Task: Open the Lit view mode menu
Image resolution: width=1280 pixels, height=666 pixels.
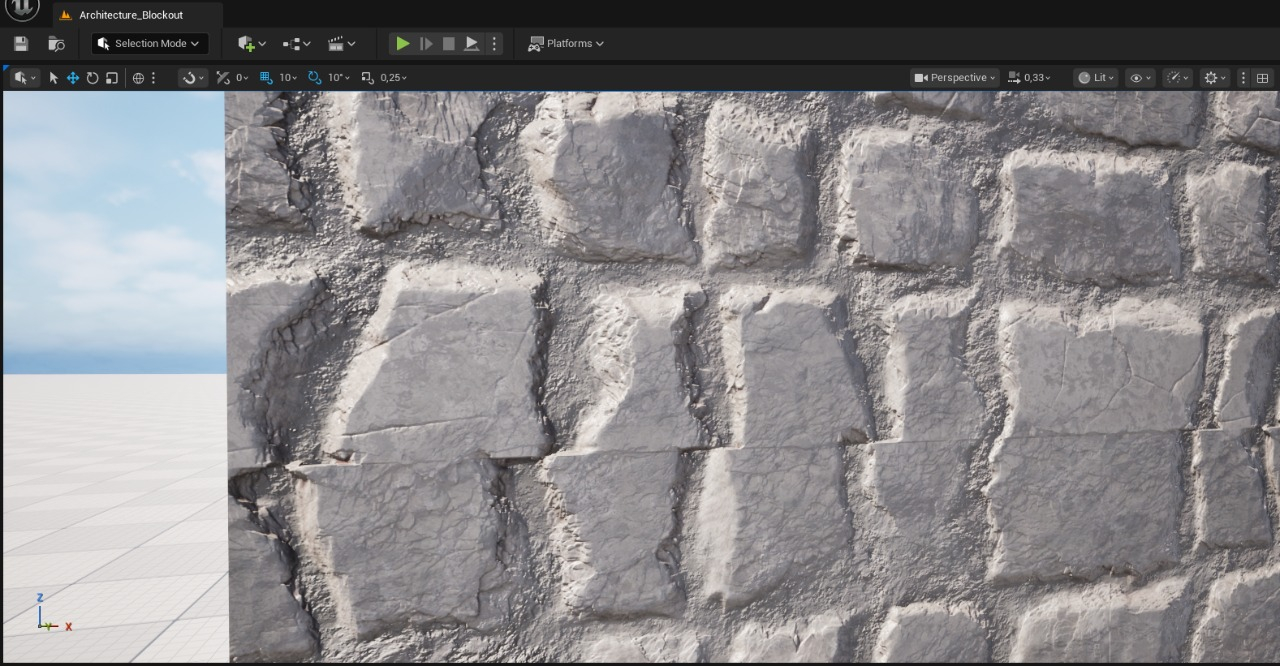Action: click(x=1096, y=77)
